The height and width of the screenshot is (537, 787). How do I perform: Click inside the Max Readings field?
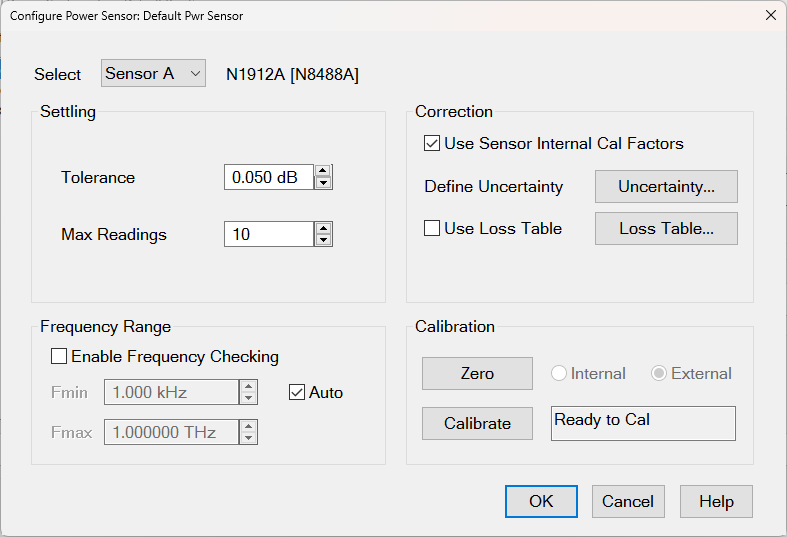(x=267, y=234)
